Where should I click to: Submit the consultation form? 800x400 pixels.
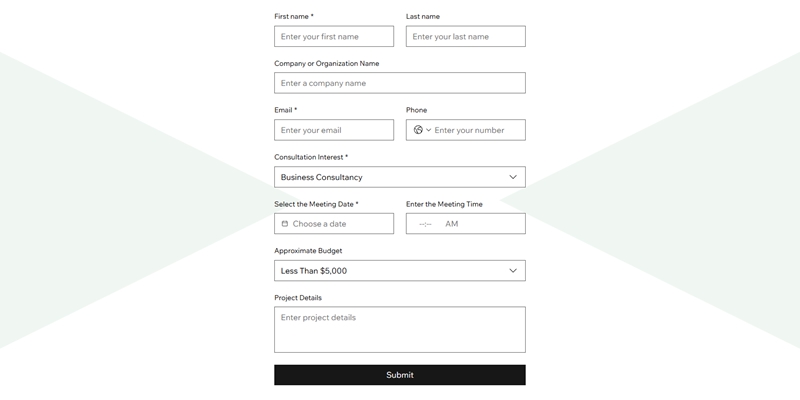[399, 375]
